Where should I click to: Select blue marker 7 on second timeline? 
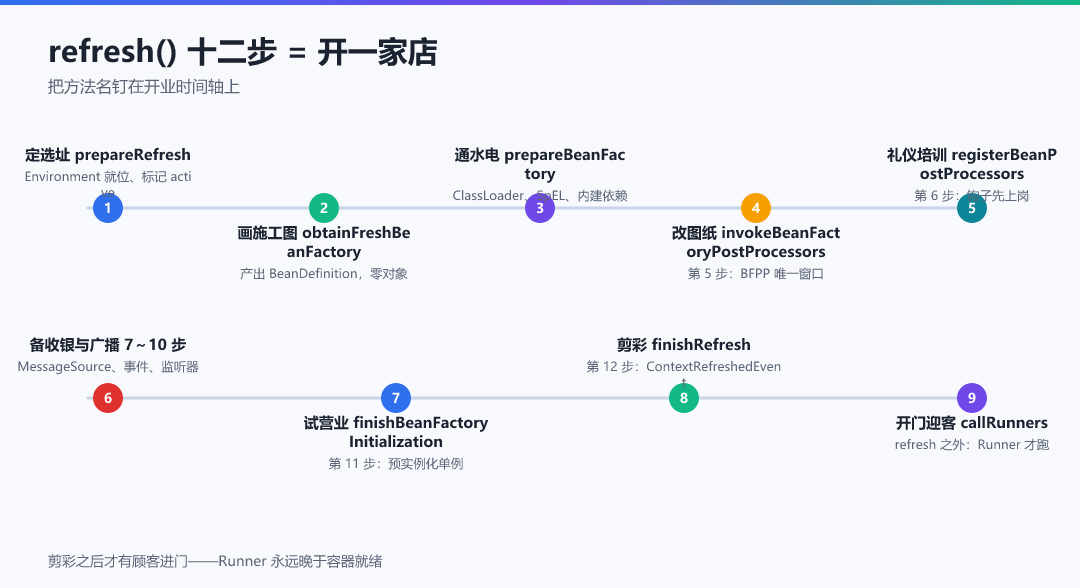[x=396, y=398]
